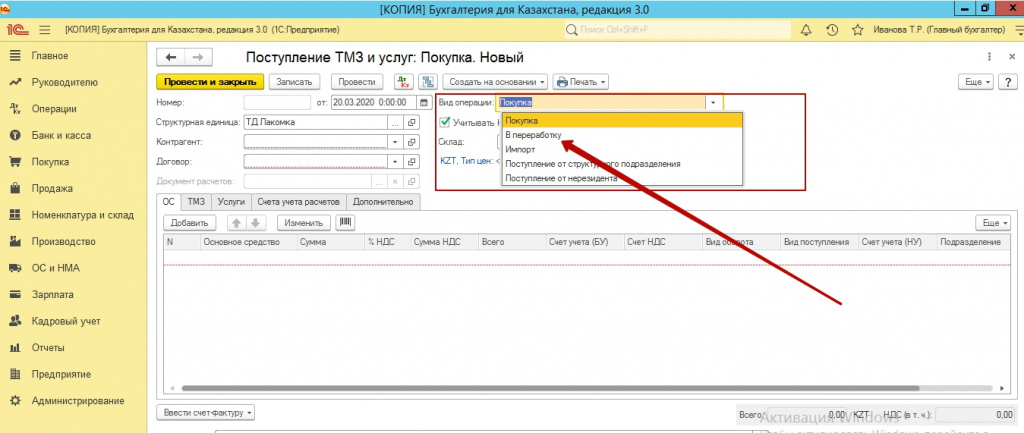Open Главное section
This screenshot has width=1024, height=433.
pos(50,56)
